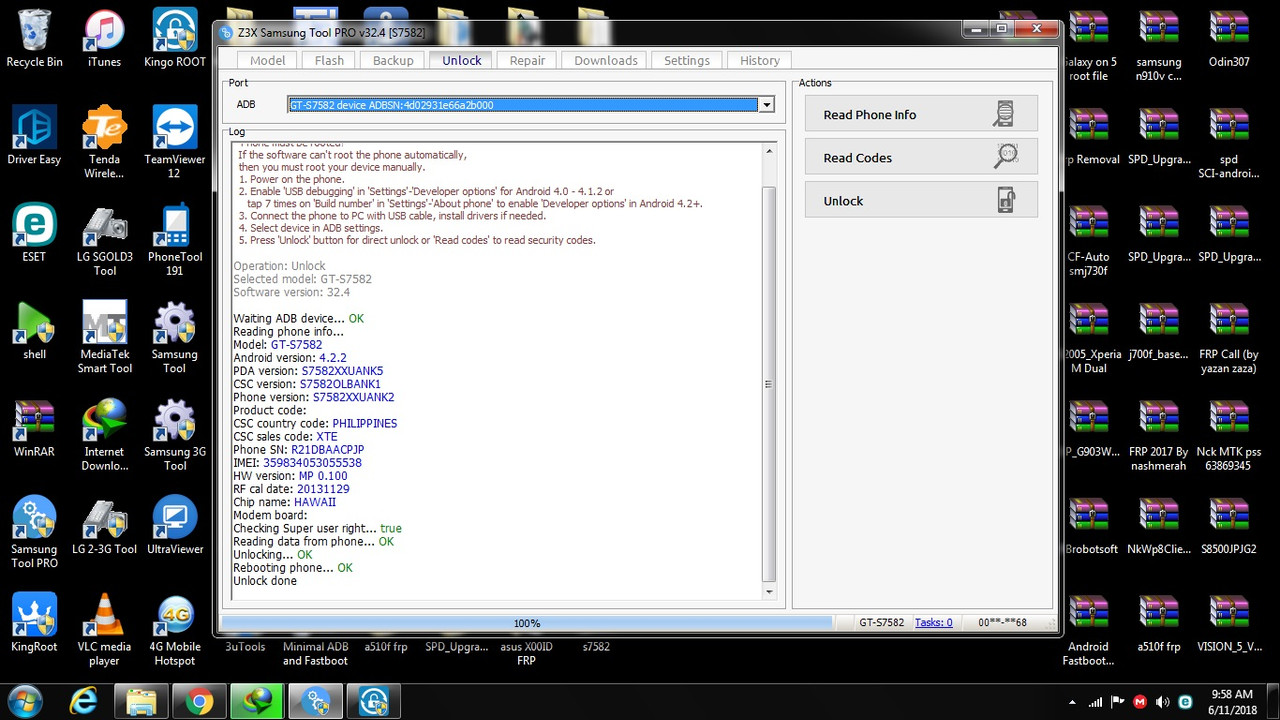Select the S8500JPJG2 archive icon
This screenshot has height=720, width=1280.
(x=1229, y=526)
